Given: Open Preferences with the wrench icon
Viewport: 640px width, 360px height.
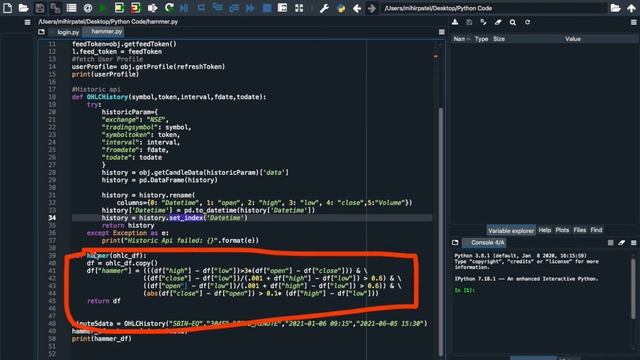Looking at the screenshot, I should (324, 8).
